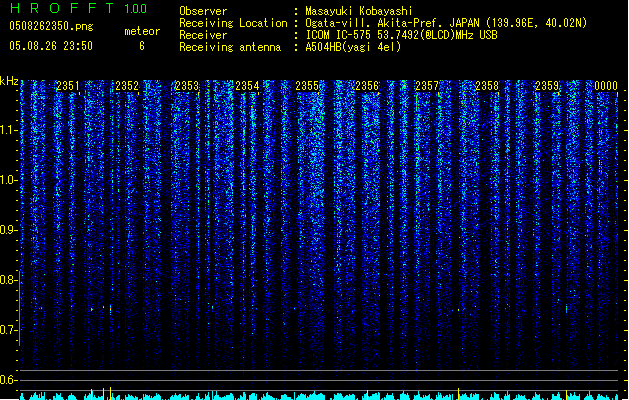Click the 0000 time label
Screen dimensions: 629x400
click(x=606, y=86)
